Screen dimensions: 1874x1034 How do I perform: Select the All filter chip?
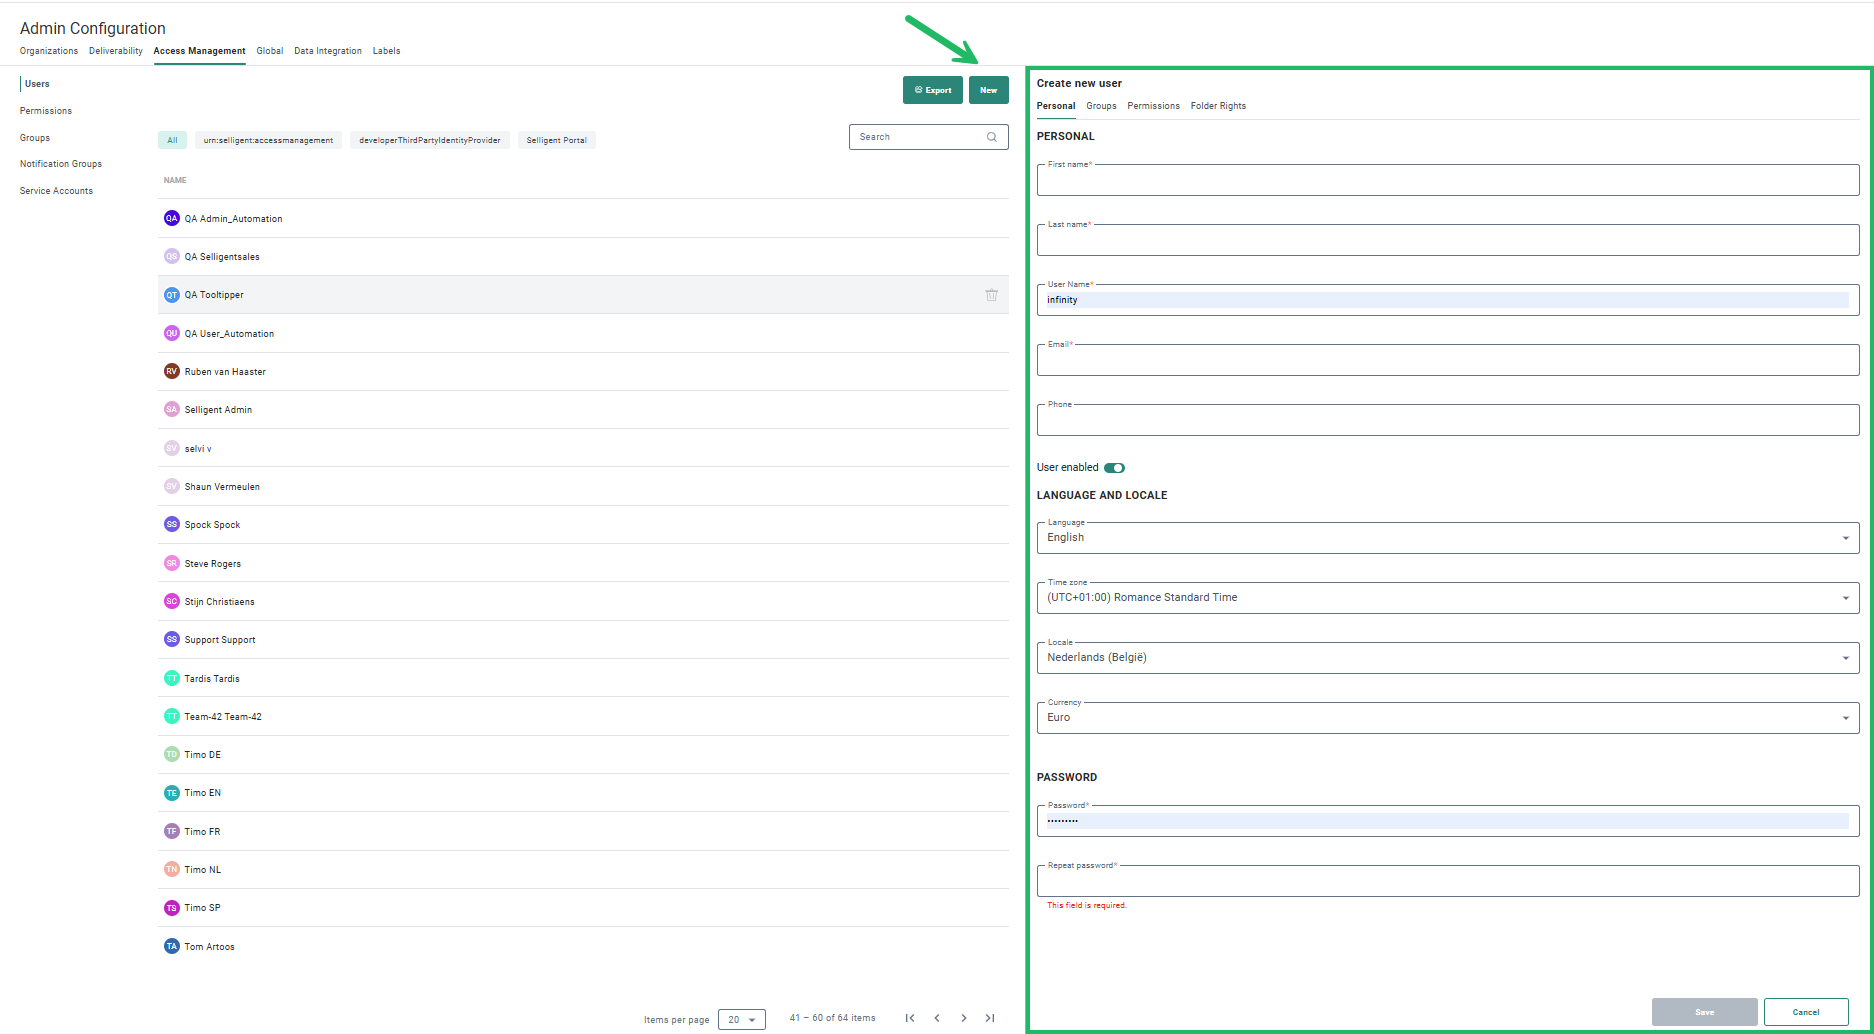pyautogui.click(x=172, y=140)
